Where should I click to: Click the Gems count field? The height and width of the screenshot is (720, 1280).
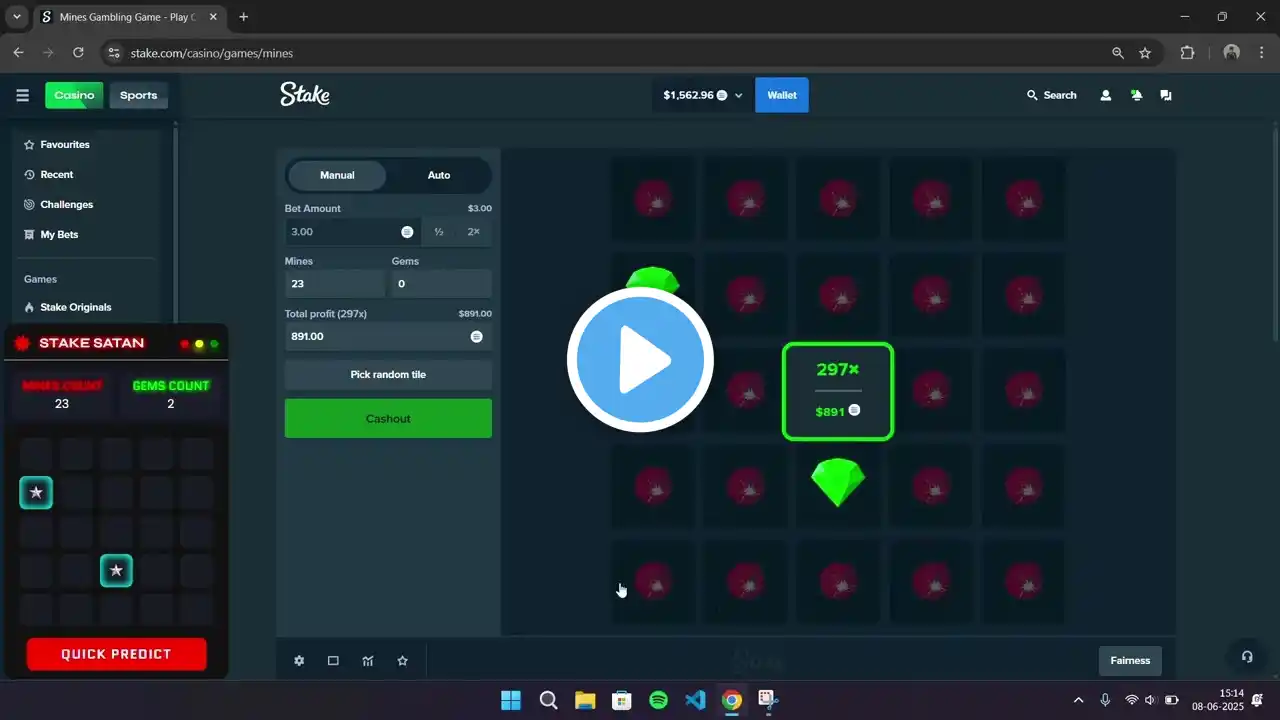pos(441,283)
